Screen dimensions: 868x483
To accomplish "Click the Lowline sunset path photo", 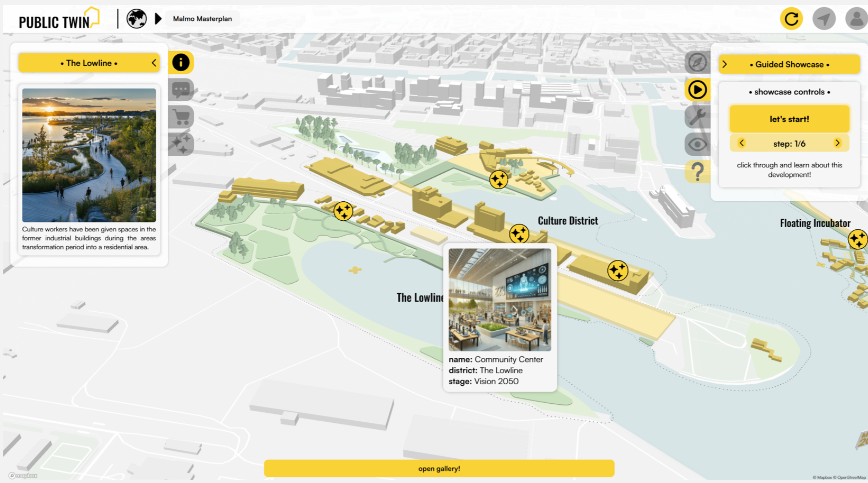I will [89, 155].
